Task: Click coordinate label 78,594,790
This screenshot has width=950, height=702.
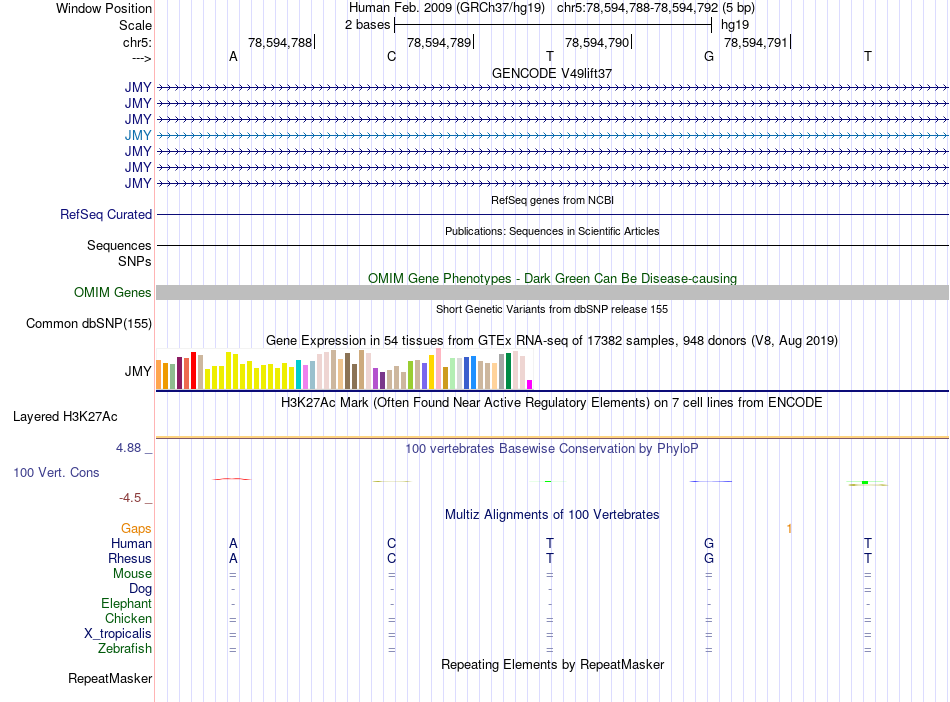Action: click(x=597, y=42)
